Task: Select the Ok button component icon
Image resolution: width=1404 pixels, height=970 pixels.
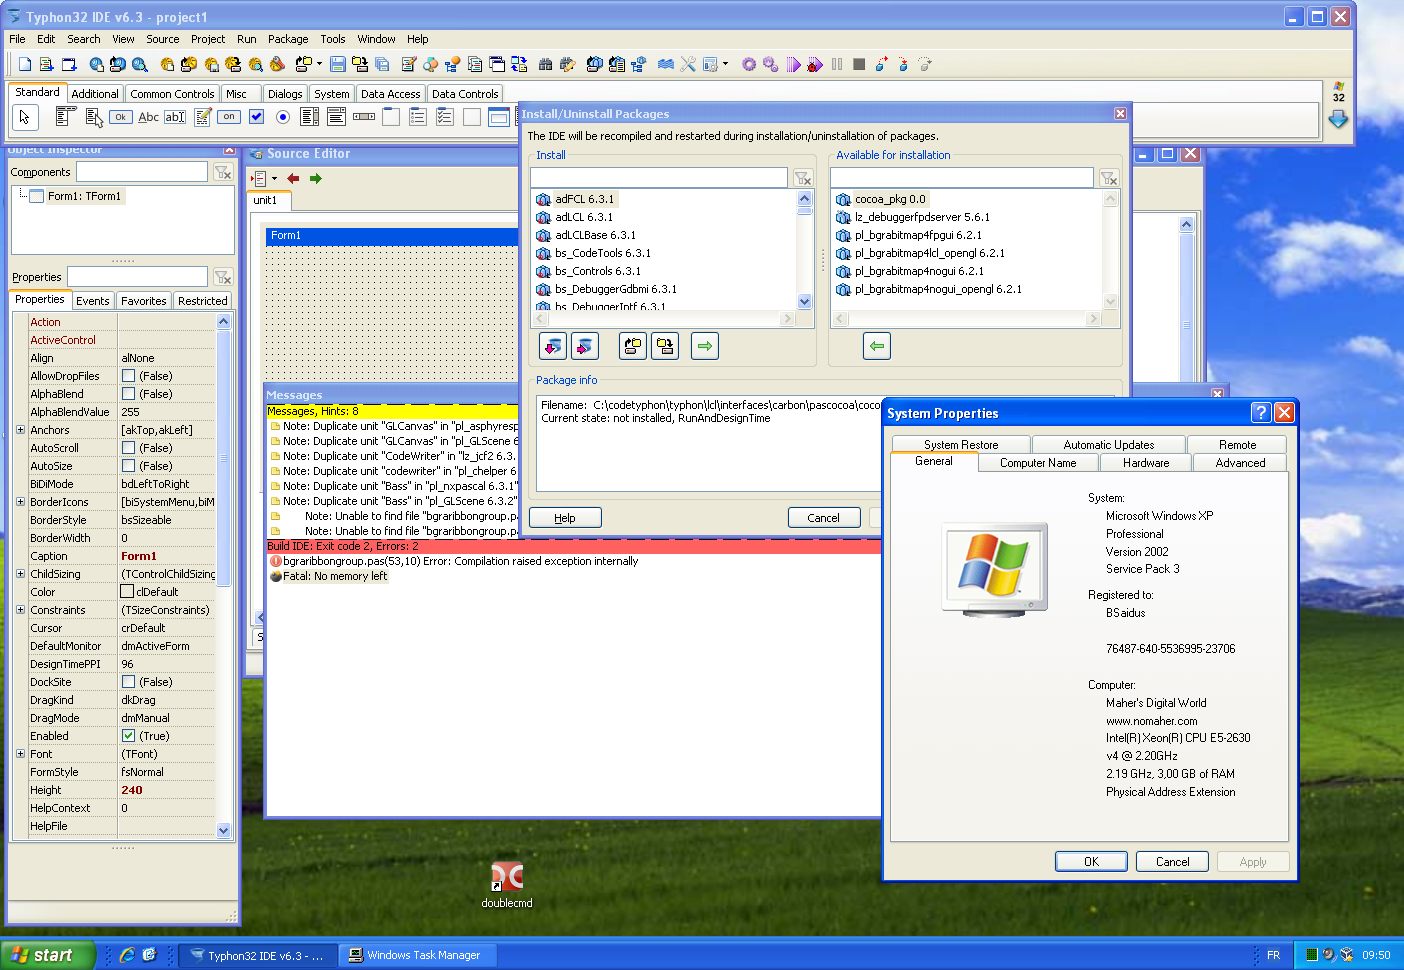Action: 120,117
